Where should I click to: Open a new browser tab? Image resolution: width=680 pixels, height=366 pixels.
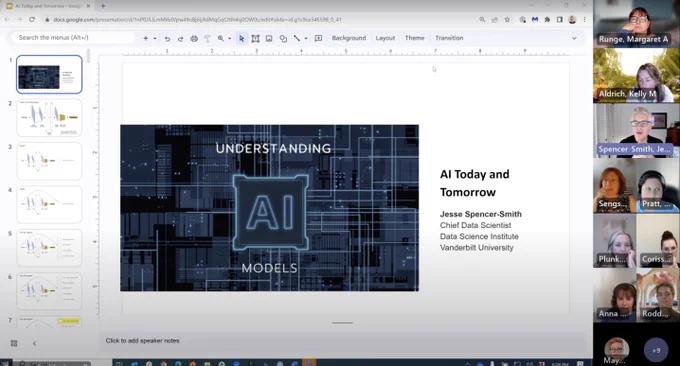pyautogui.click(x=103, y=6)
